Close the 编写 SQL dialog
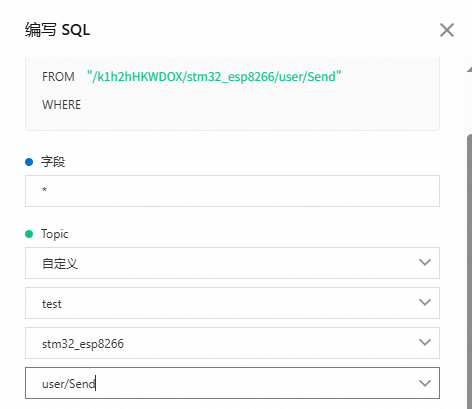Image resolution: width=472 pixels, height=409 pixels. coord(447,30)
